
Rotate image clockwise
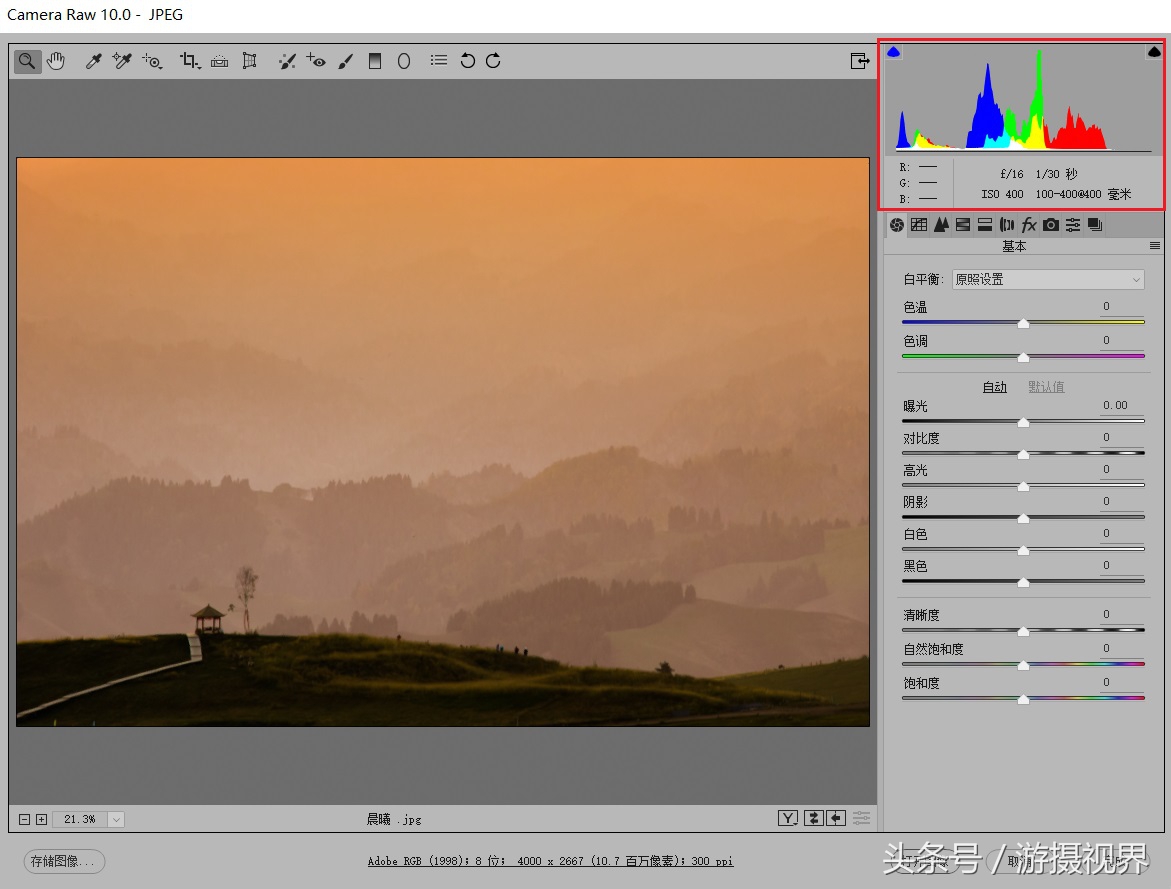point(493,61)
